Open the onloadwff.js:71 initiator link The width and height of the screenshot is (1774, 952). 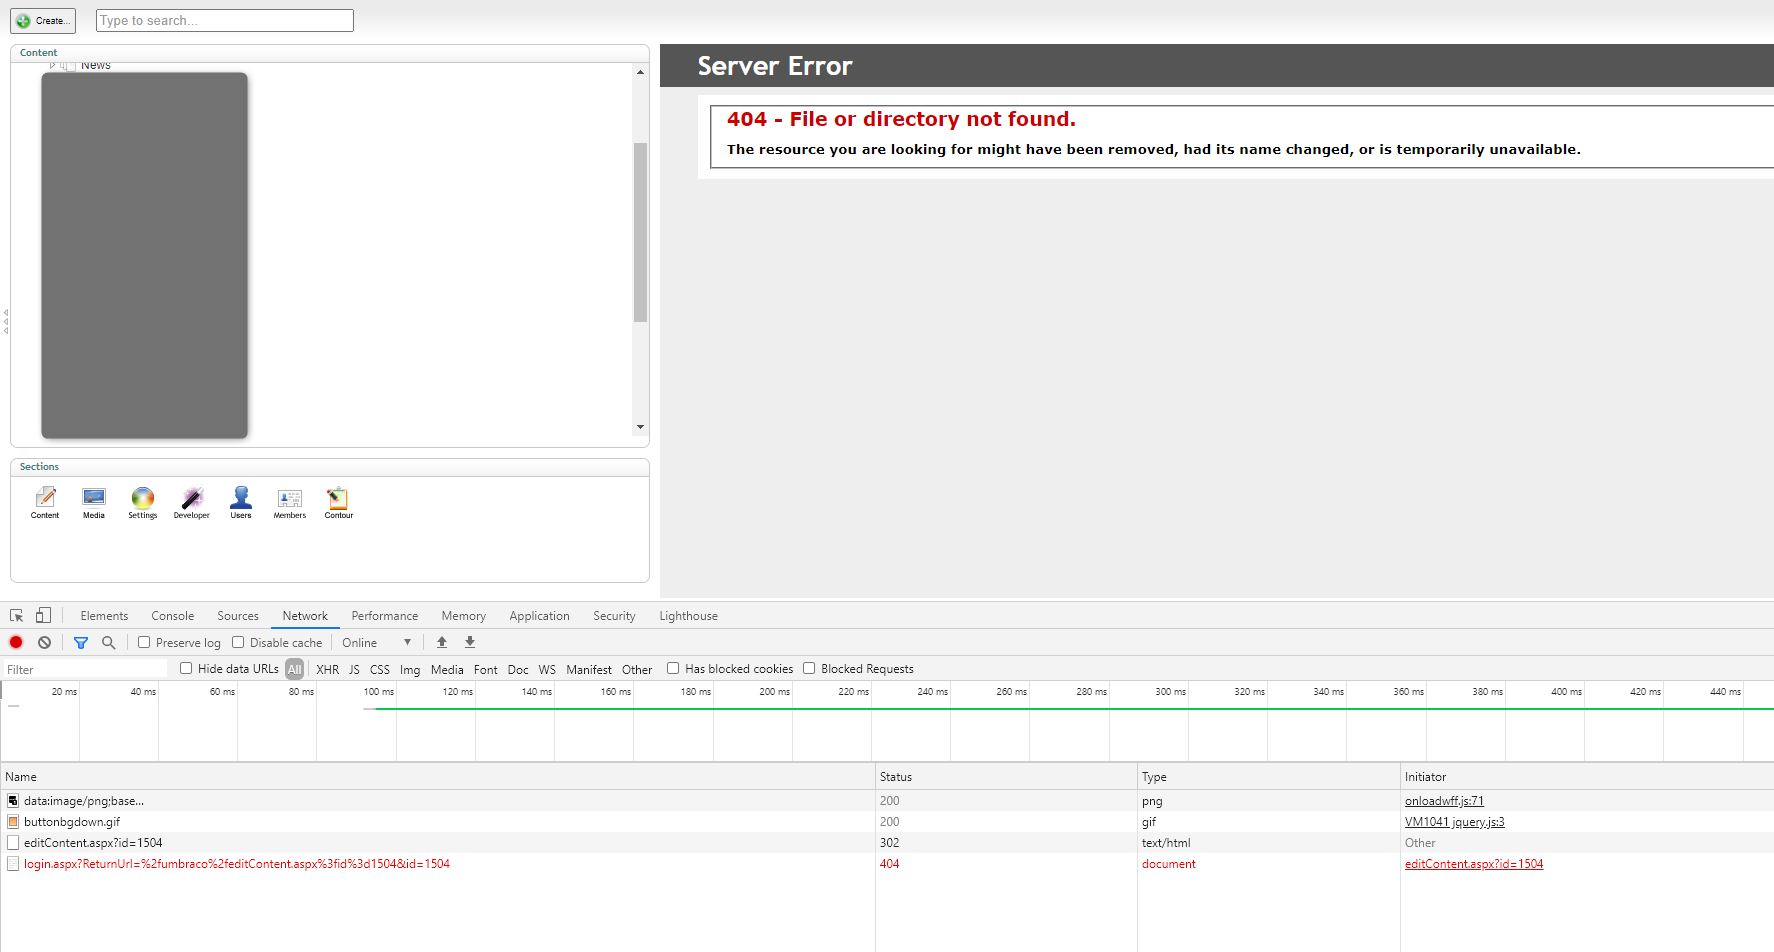coord(1443,801)
